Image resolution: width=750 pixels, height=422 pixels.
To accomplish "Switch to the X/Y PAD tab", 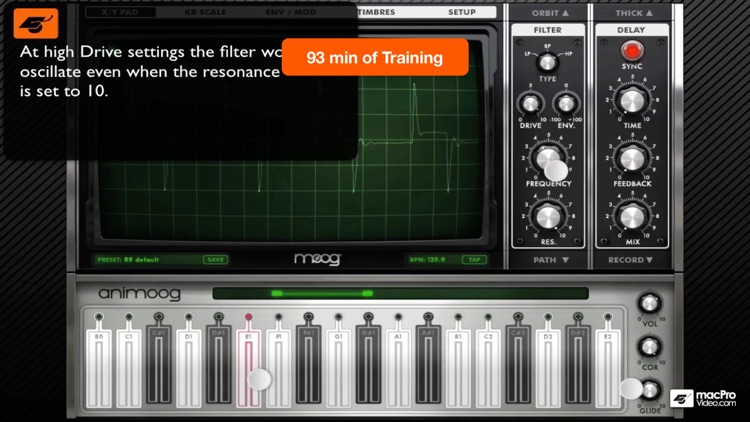I will point(120,12).
